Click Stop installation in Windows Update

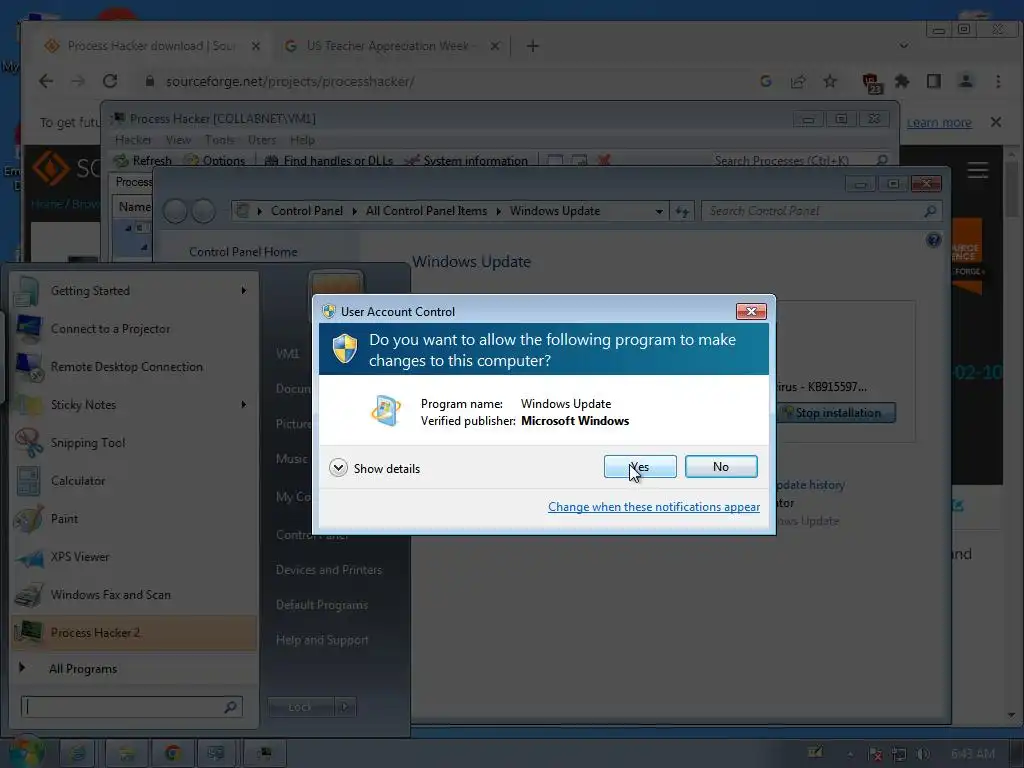tap(837, 413)
